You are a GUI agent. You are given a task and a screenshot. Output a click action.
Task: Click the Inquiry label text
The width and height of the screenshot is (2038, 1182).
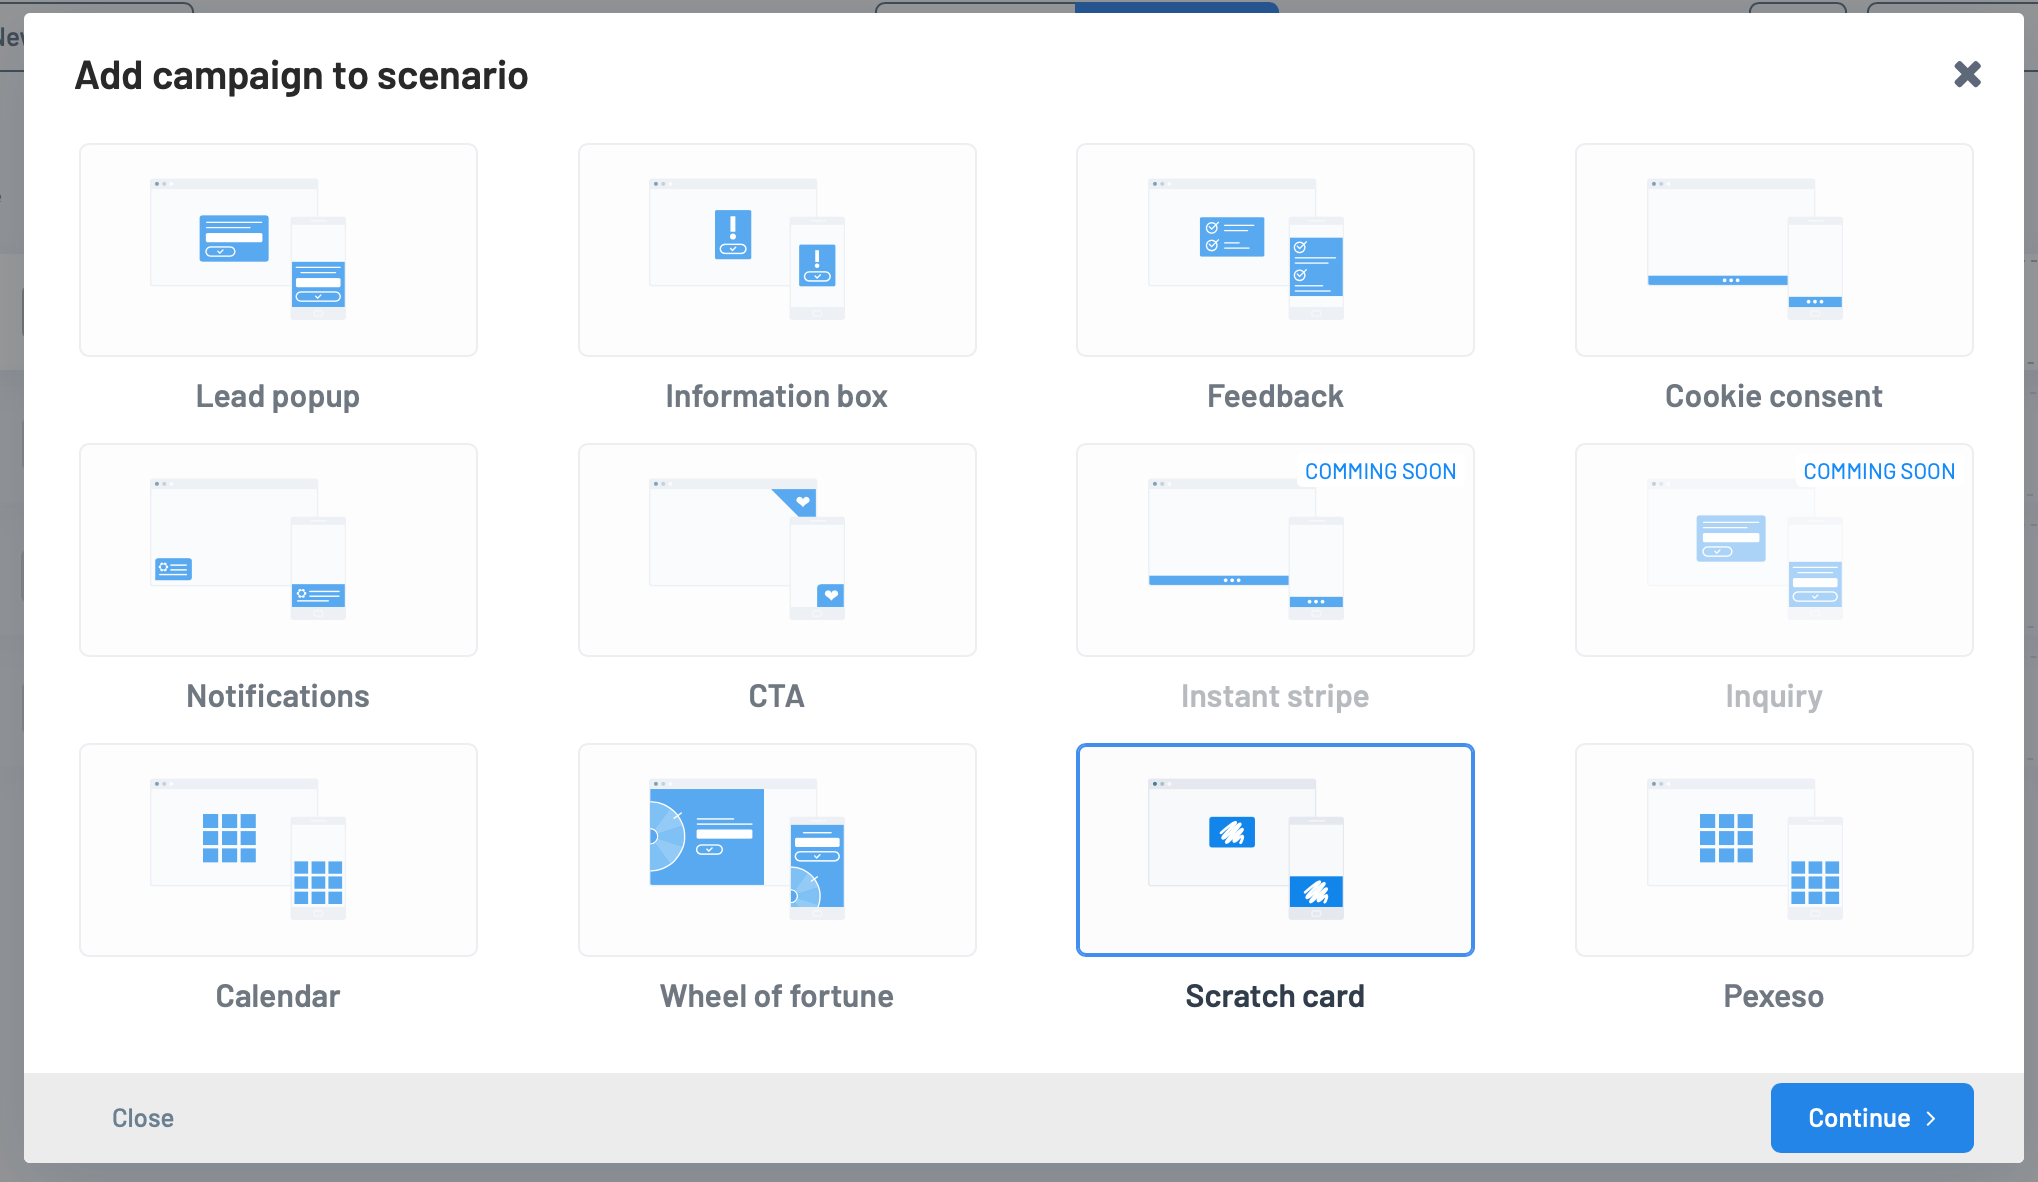point(1774,696)
